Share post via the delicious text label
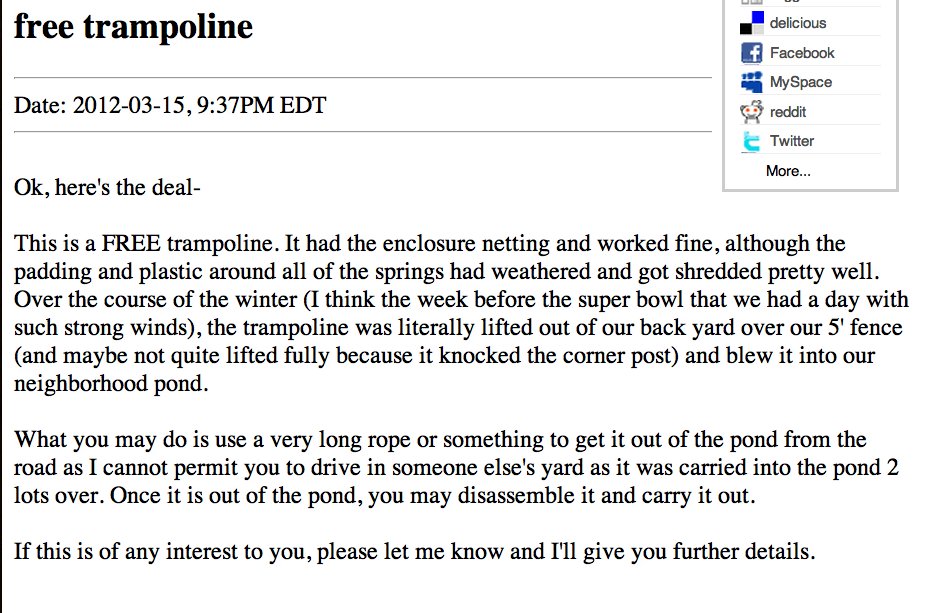 (798, 23)
